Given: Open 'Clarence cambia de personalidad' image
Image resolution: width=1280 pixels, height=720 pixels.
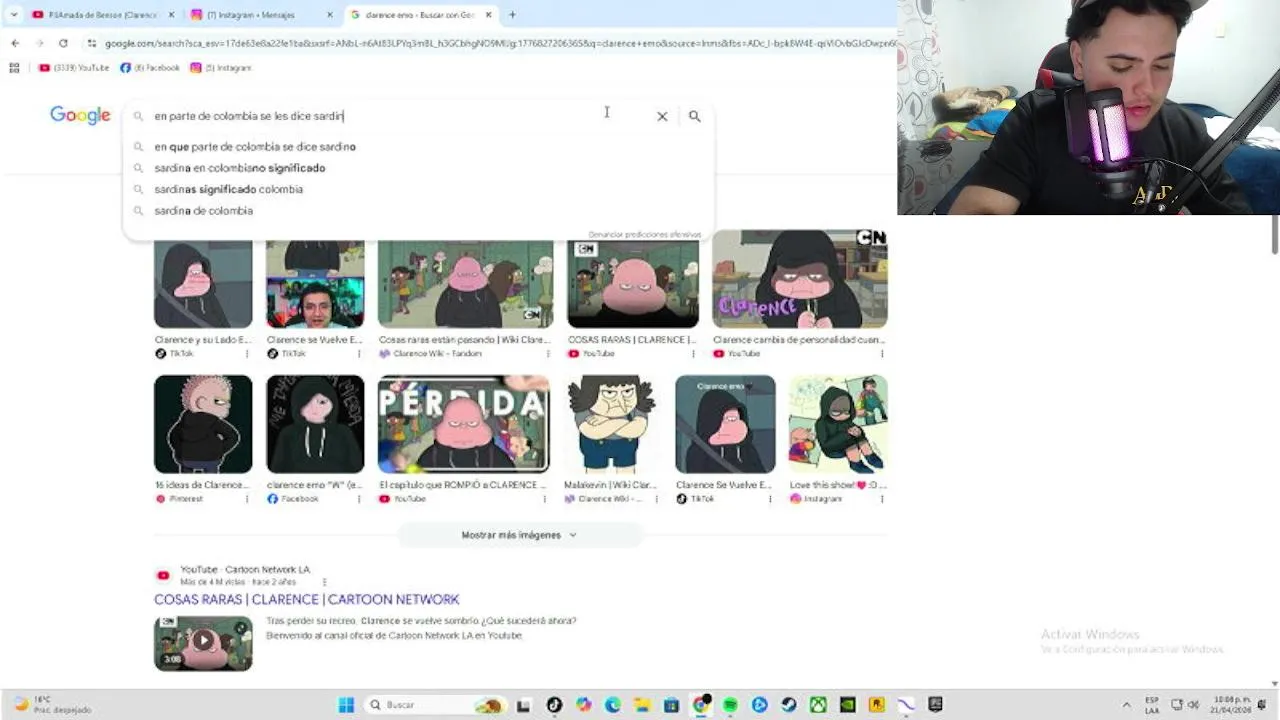Looking at the screenshot, I should [800, 279].
